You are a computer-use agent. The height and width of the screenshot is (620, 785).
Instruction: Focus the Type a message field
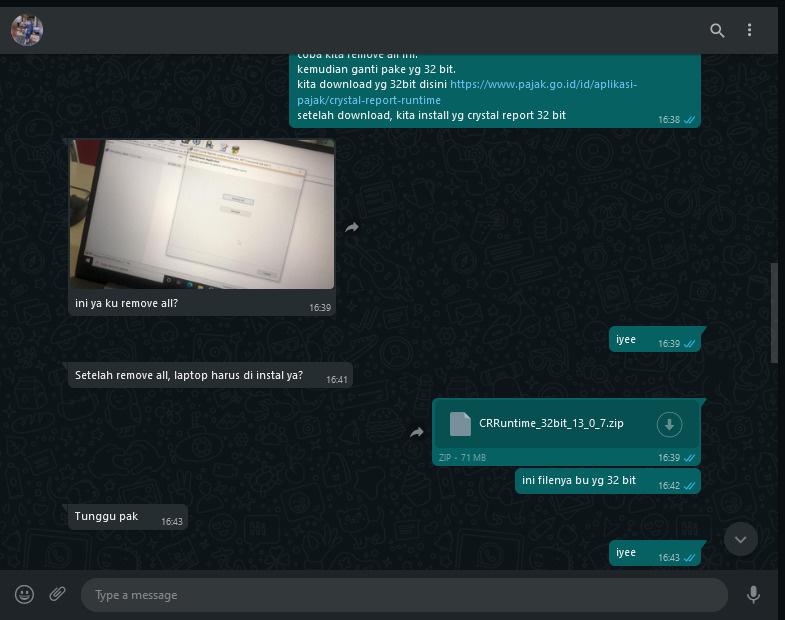(404, 595)
